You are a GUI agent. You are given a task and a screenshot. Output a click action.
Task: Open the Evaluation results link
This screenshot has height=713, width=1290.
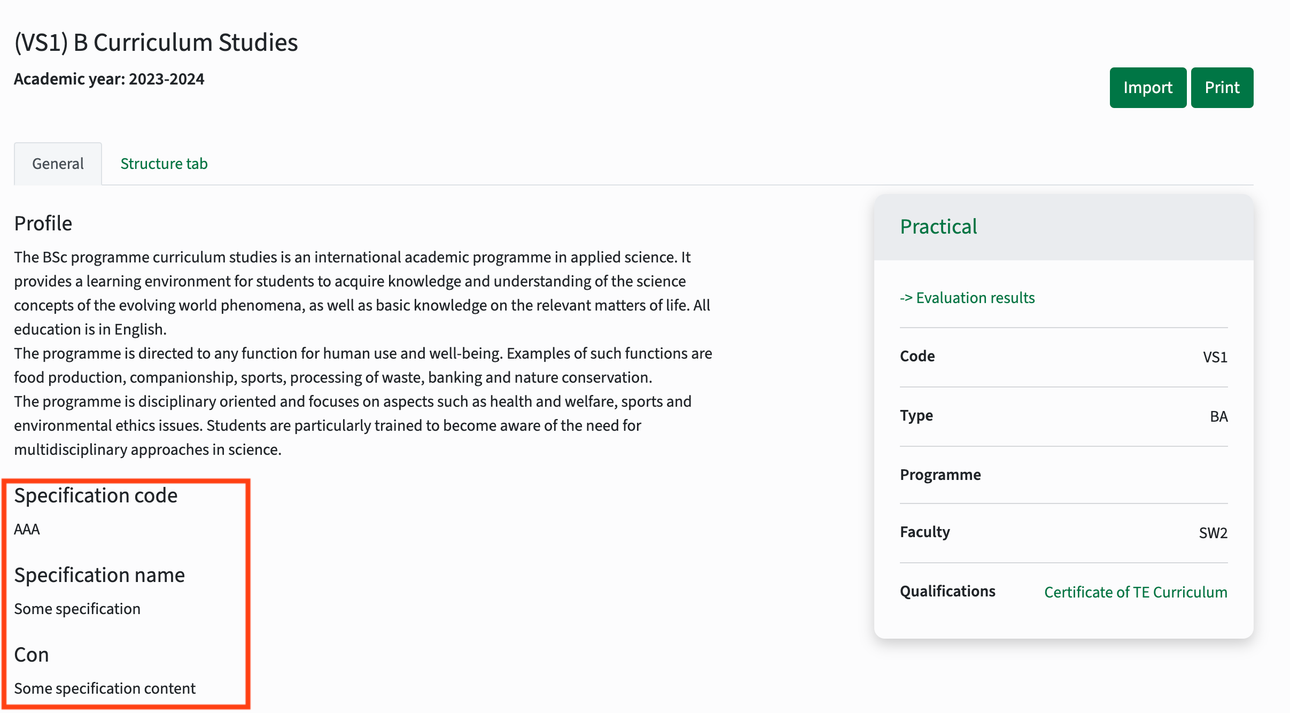click(967, 298)
